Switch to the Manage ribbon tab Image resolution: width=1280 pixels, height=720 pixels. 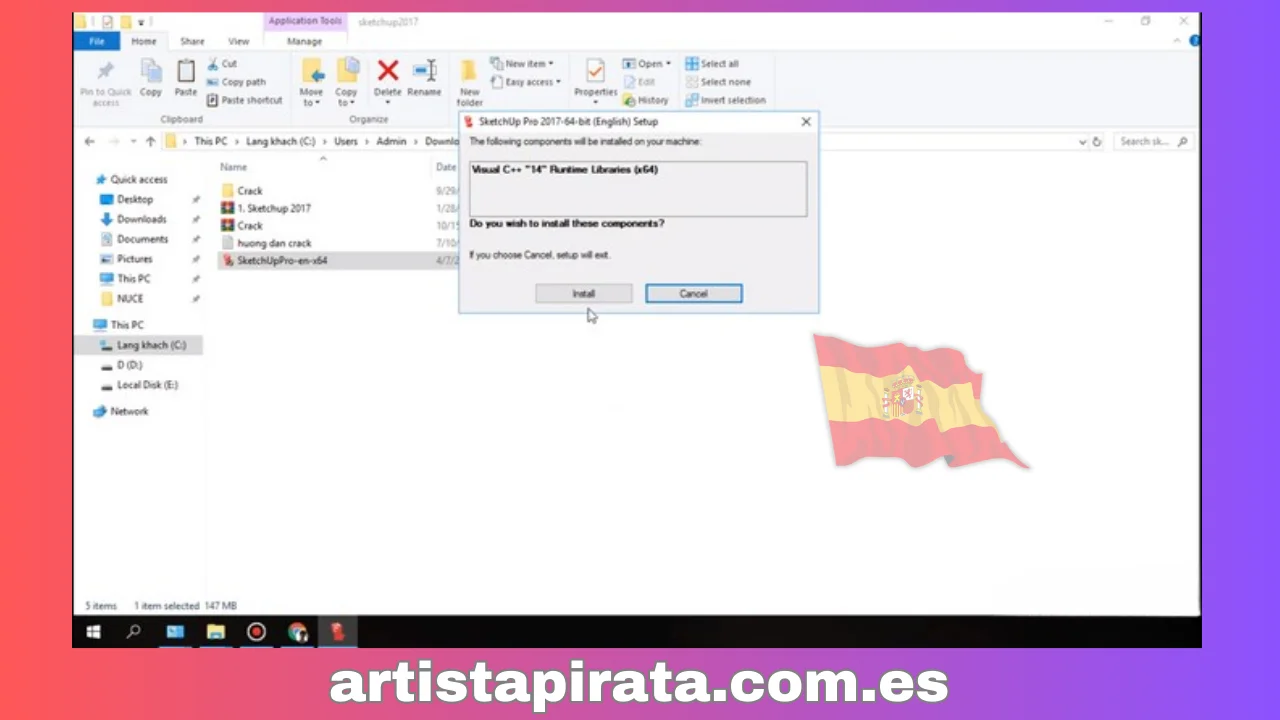(304, 41)
